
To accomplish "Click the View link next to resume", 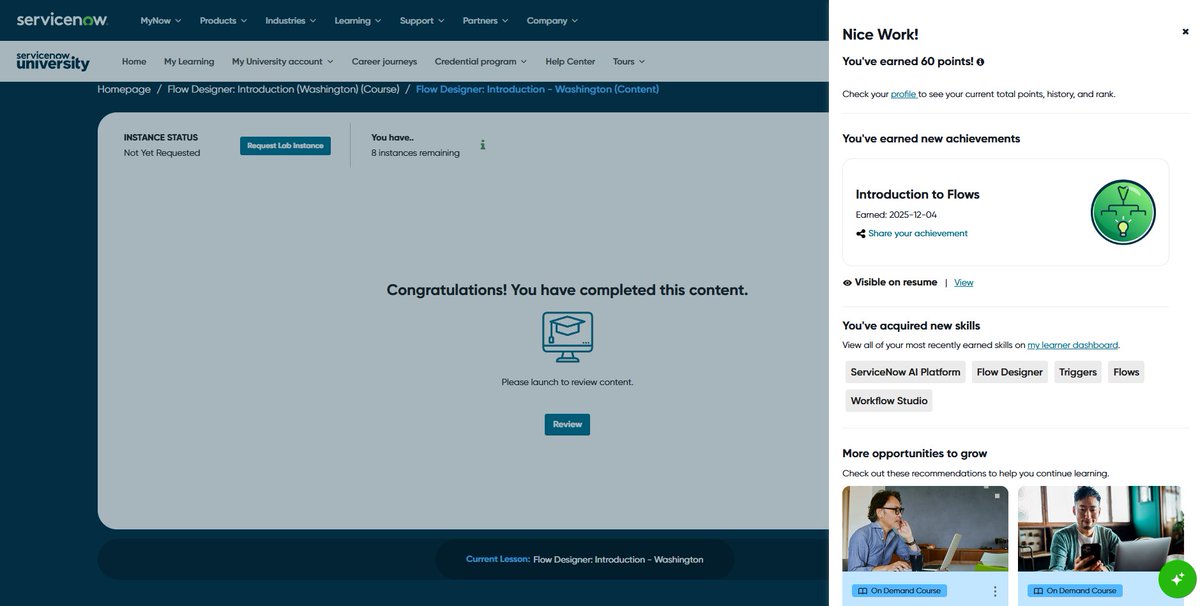I will tap(964, 283).
